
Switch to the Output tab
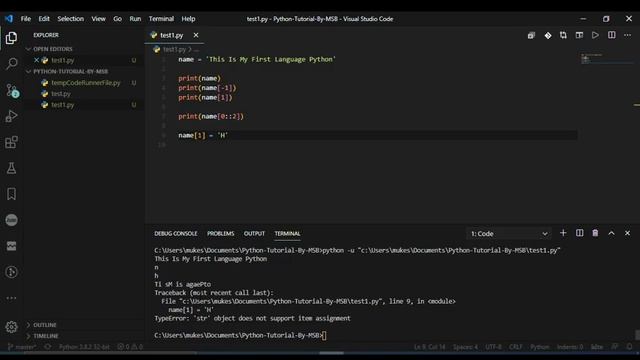(x=254, y=233)
